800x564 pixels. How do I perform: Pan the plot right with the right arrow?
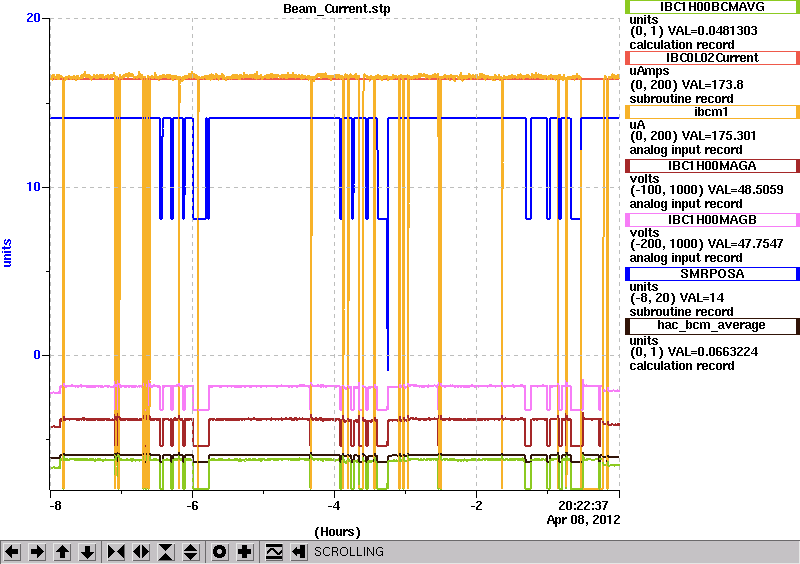tap(37, 552)
